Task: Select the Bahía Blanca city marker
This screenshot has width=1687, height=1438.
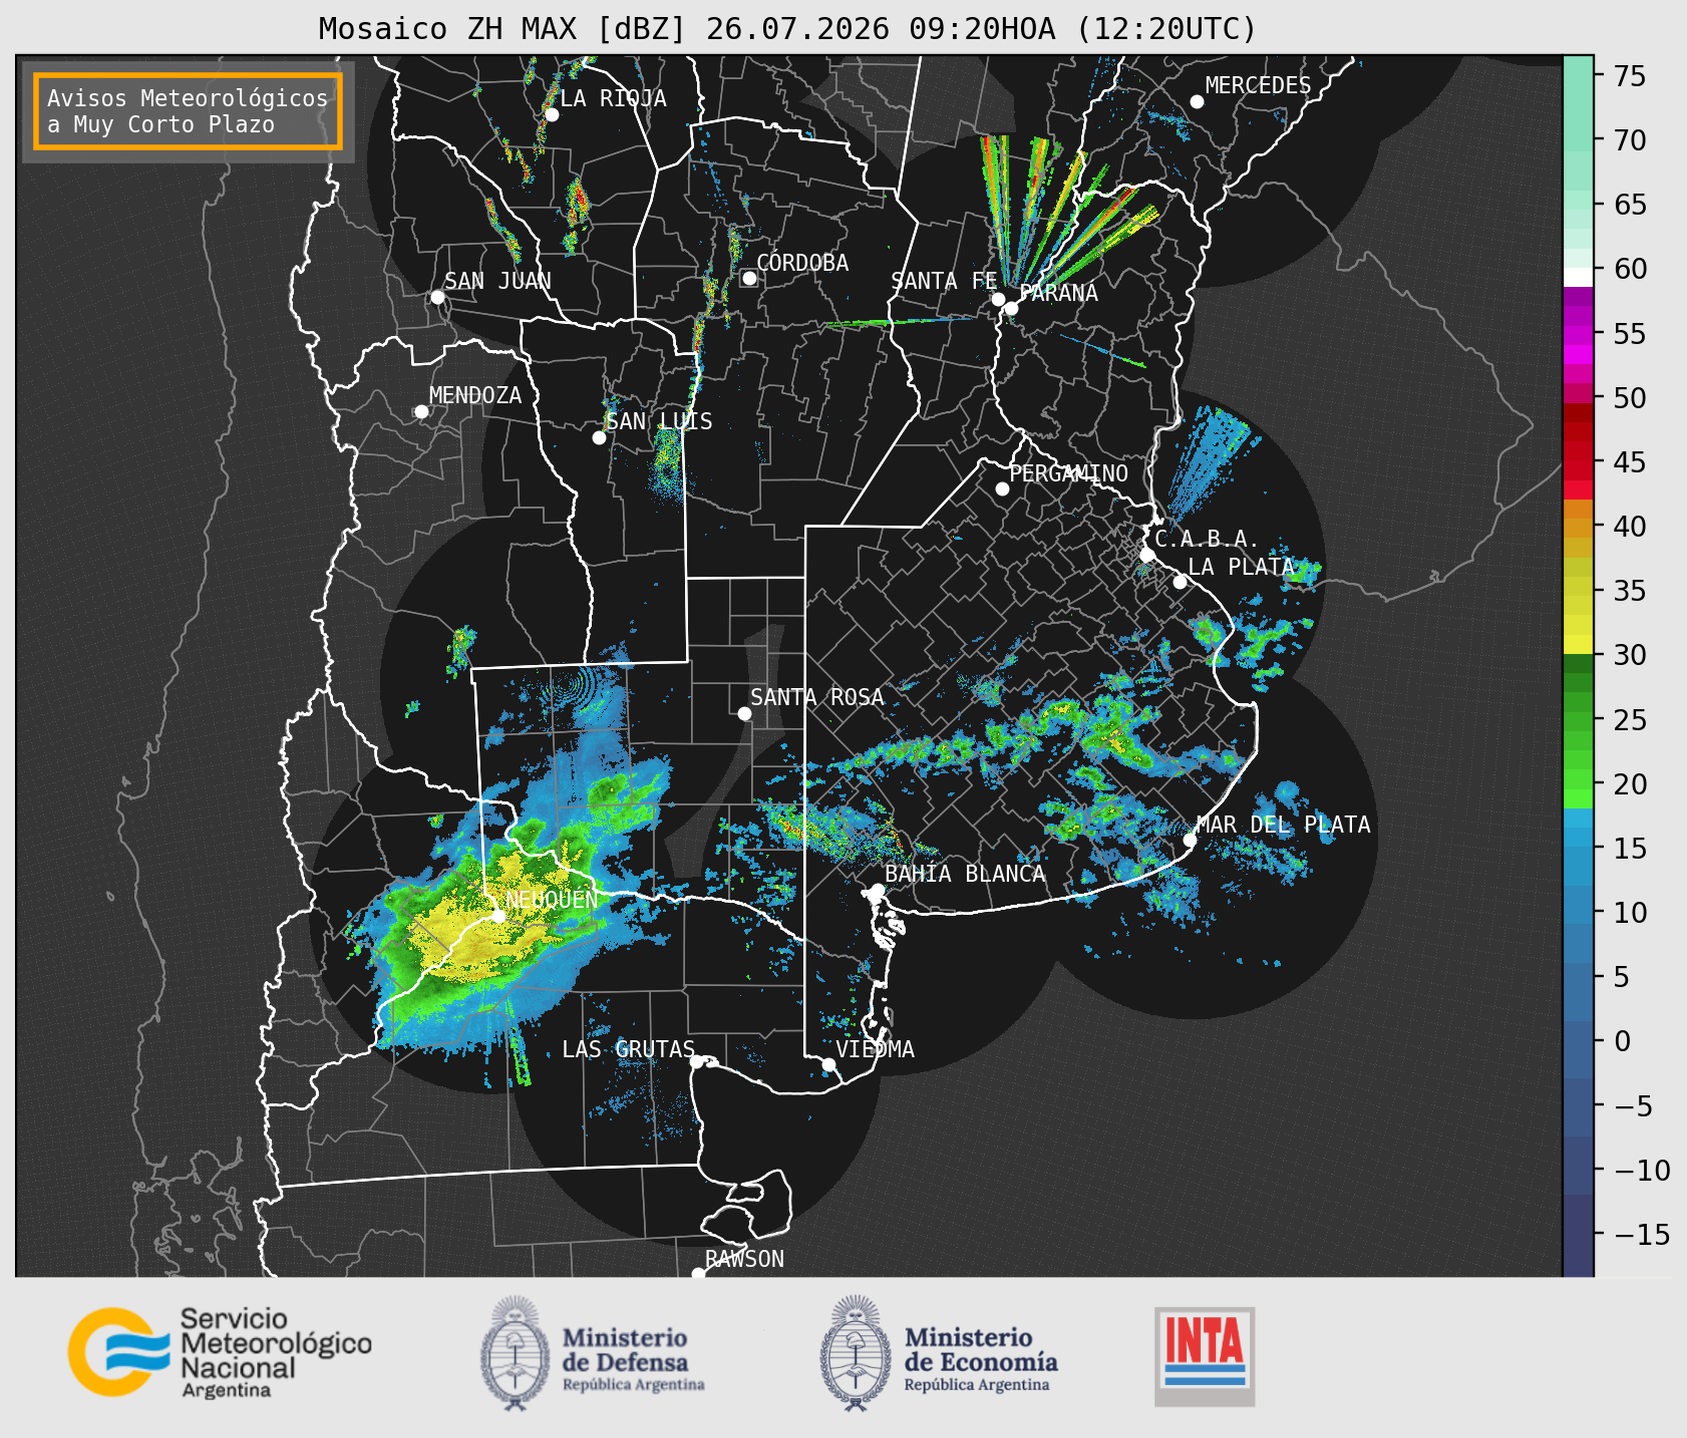Action: tap(877, 890)
